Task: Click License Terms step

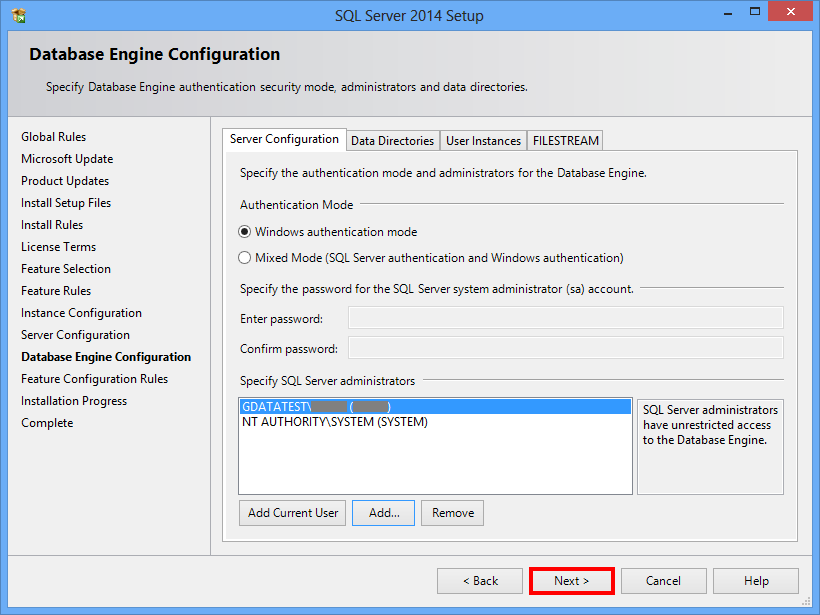Action: click(59, 247)
